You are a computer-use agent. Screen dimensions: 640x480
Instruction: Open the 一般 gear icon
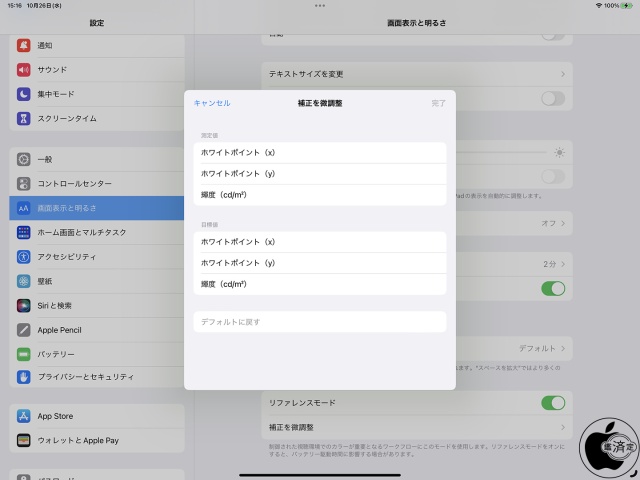[x=24, y=159]
